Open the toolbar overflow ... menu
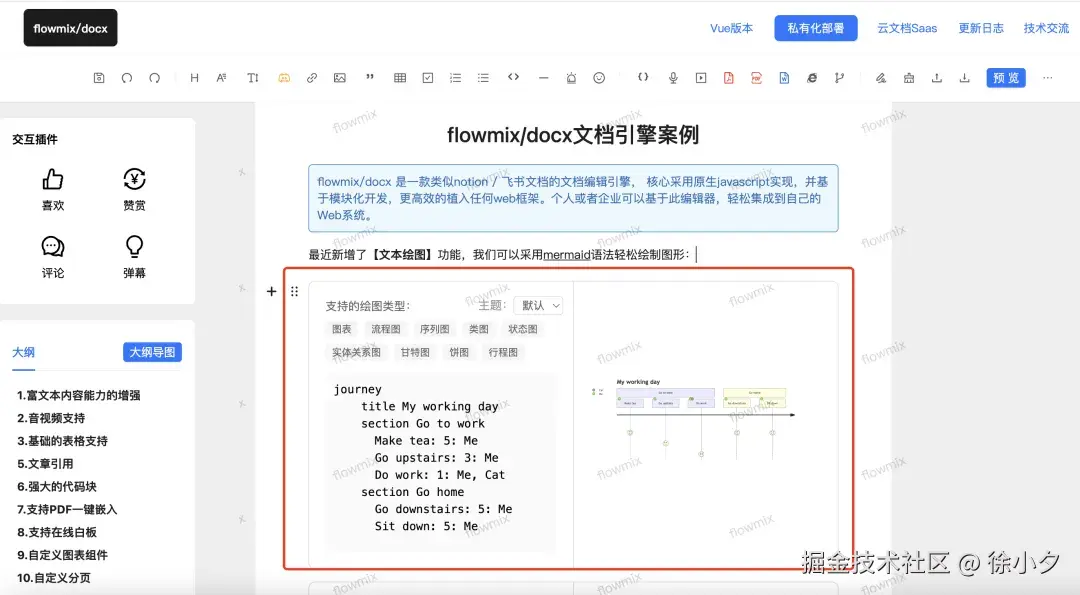1080x595 pixels. point(1047,77)
